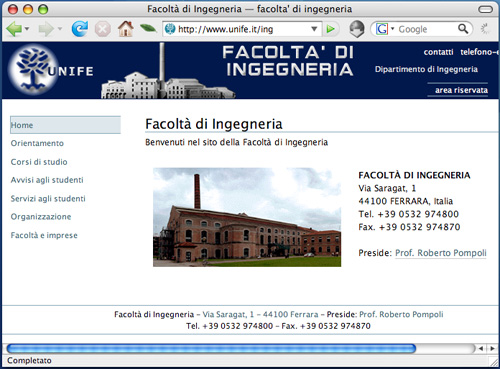Click the Forward arrow button
Viewport: 500px width, 369px height.
46,29
